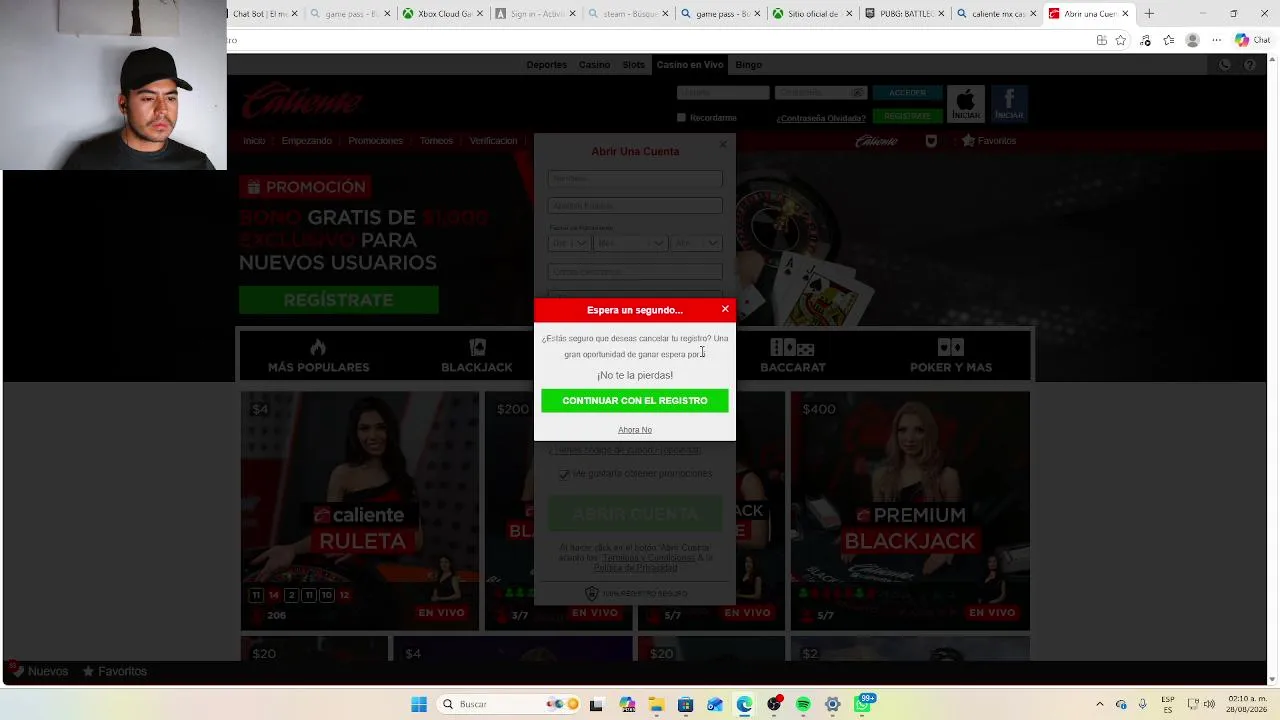The image size is (1280, 720).
Task: Select the Casino en Vivo tab
Action: tap(690, 65)
